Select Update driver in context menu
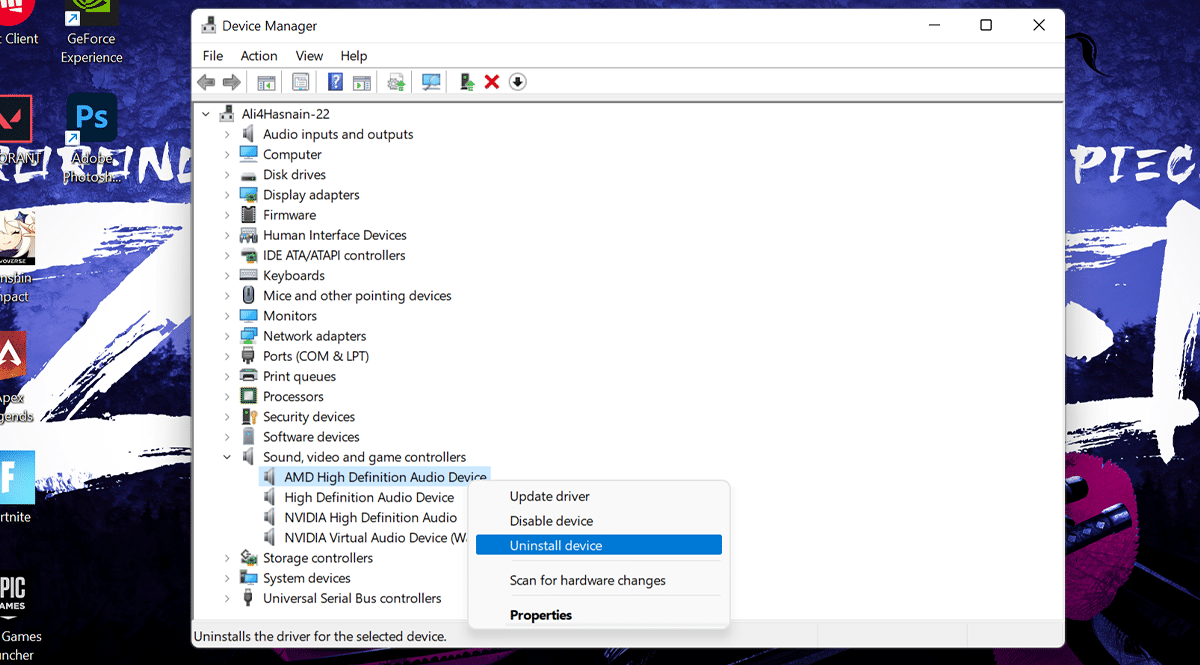The width and height of the screenshot is (1200, 665). point(550,496)
